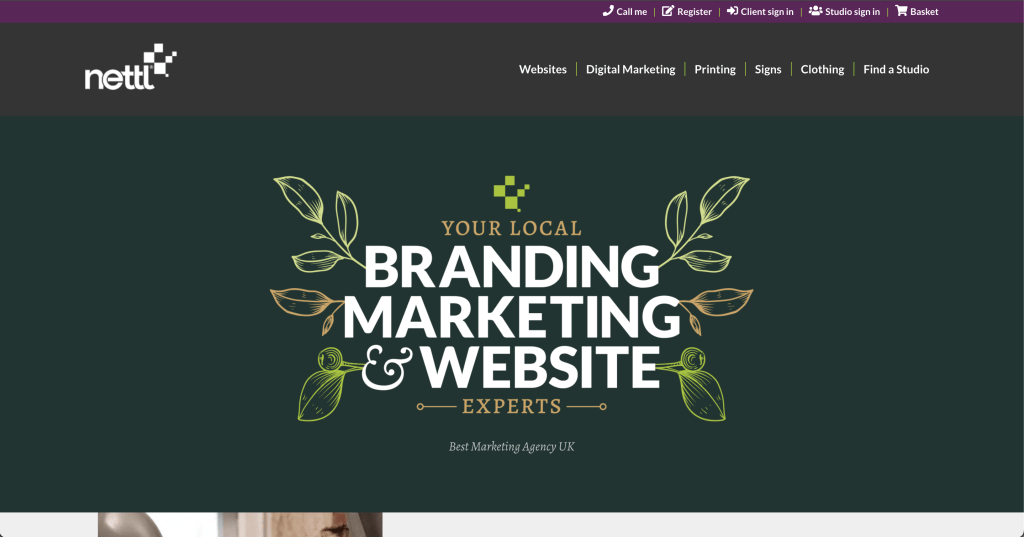1024x537 pixels.
Task: Go to the Printing section
Action: point(714,69)
